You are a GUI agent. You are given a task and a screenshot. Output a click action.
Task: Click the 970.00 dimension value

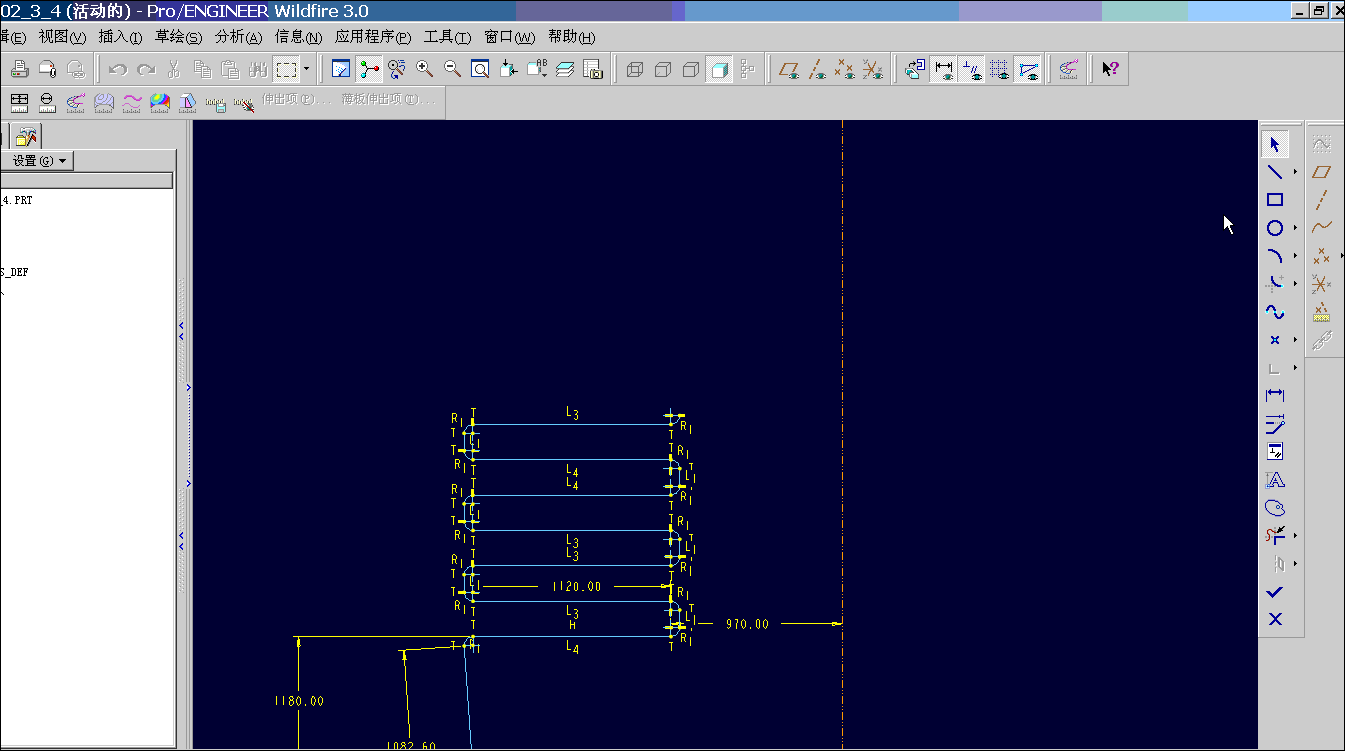747,624
